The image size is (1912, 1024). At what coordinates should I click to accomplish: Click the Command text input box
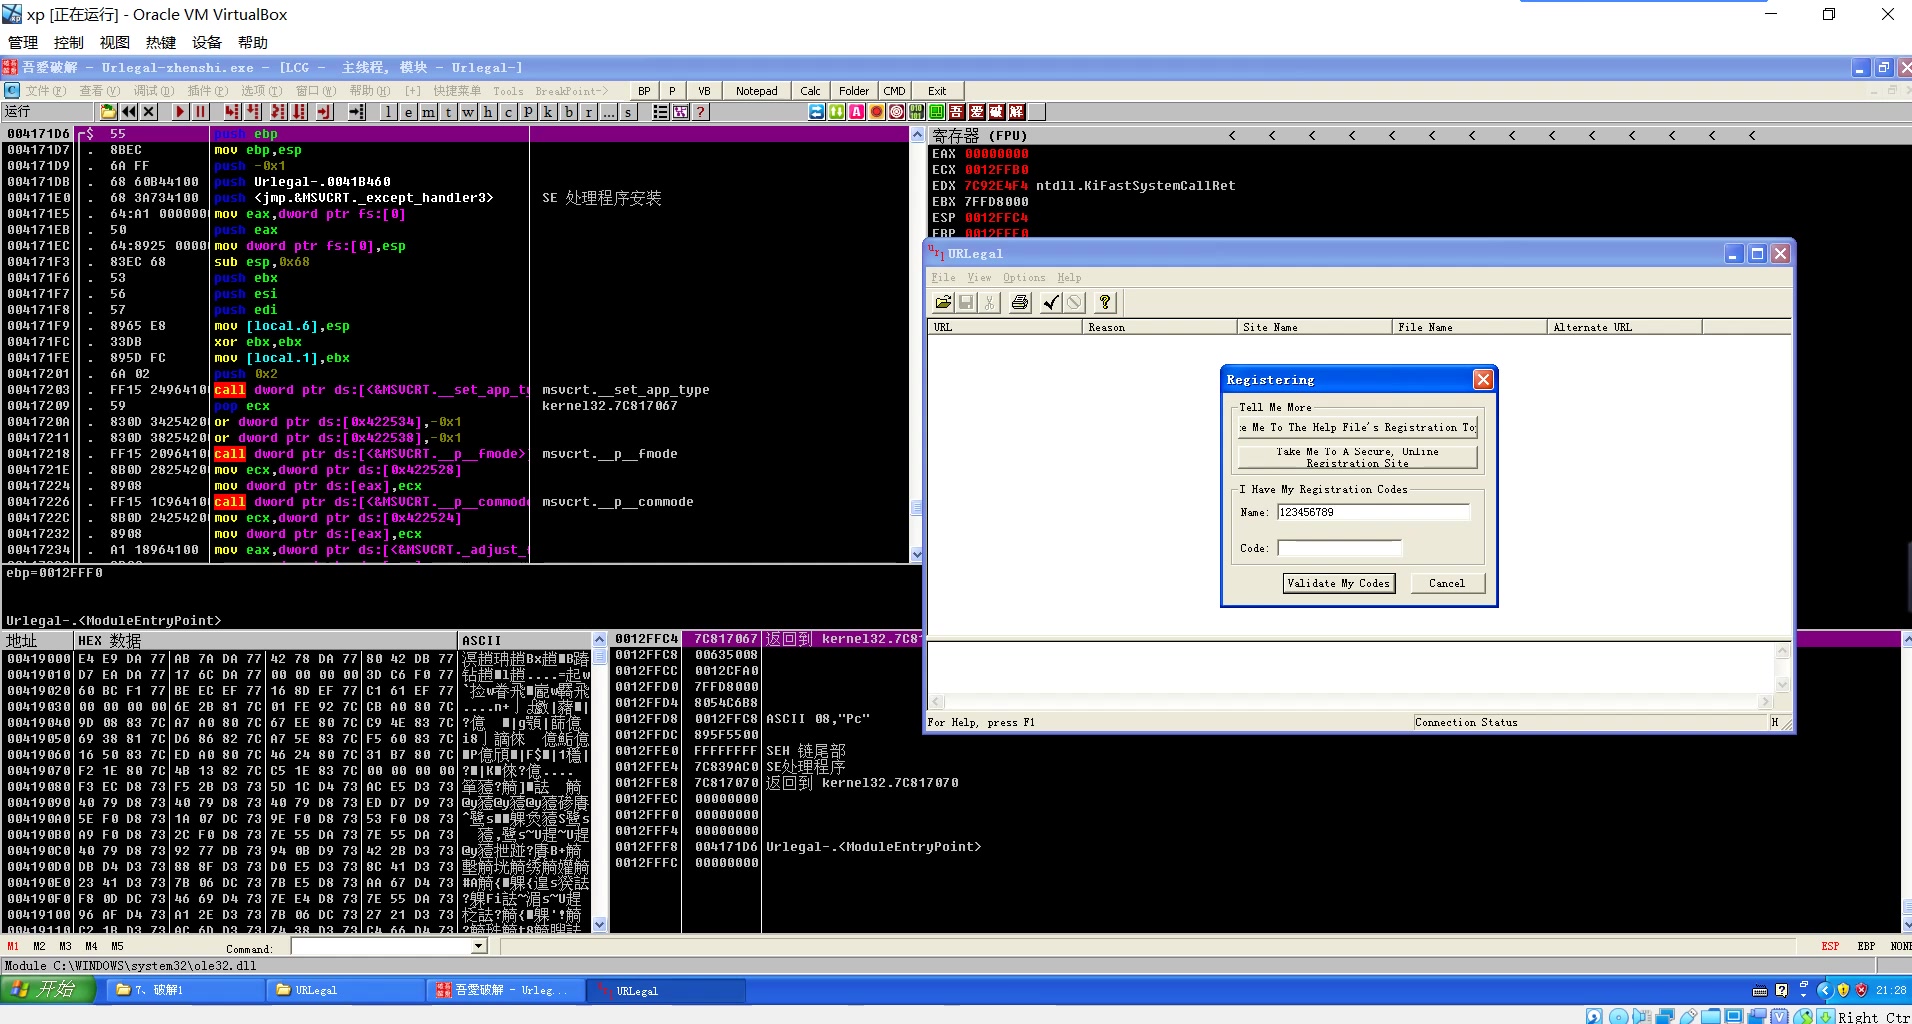(381, 946)
